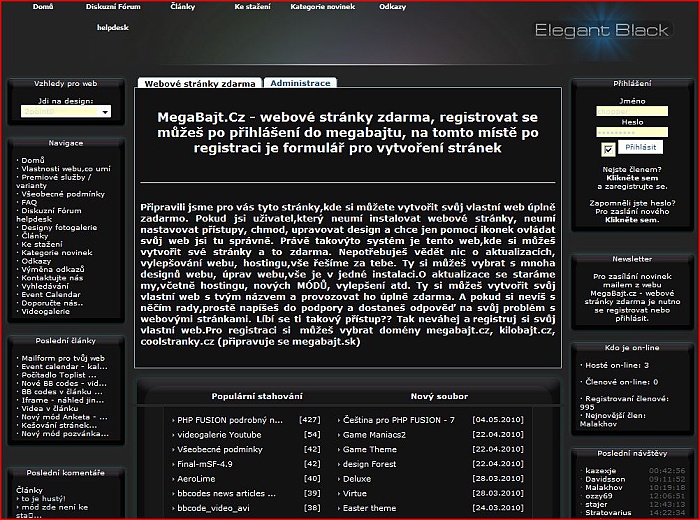Viewport: 700px width, 520px height.
Task: Click the Elegant Black logo
Action: point(601,30)
